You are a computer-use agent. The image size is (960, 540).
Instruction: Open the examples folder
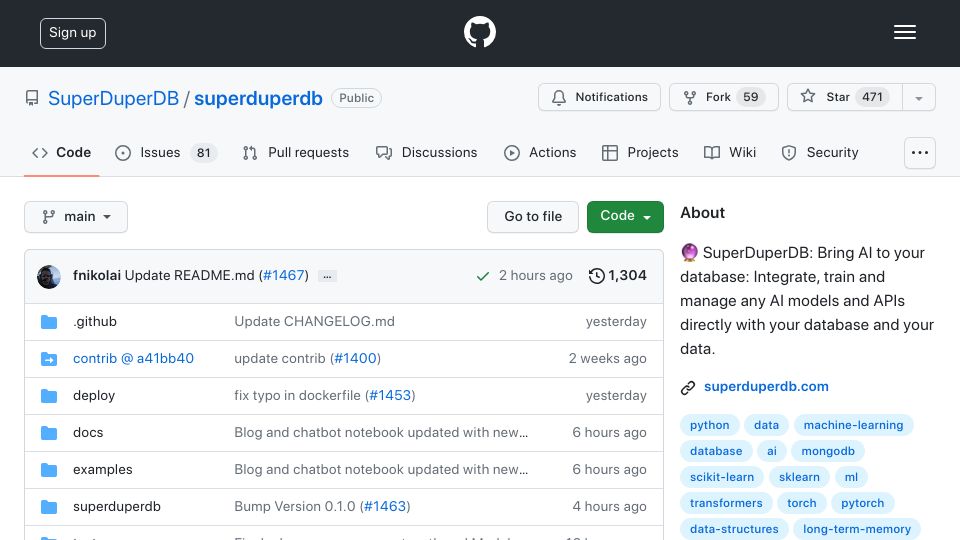pos(103,470)
